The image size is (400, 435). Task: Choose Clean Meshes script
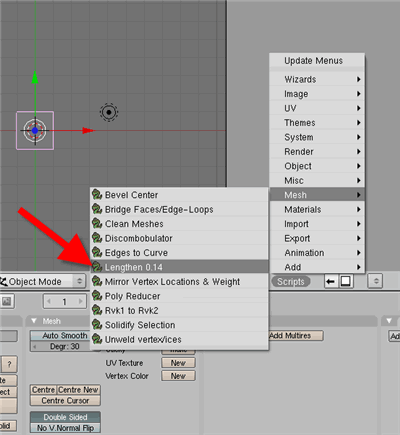point(179,224)
